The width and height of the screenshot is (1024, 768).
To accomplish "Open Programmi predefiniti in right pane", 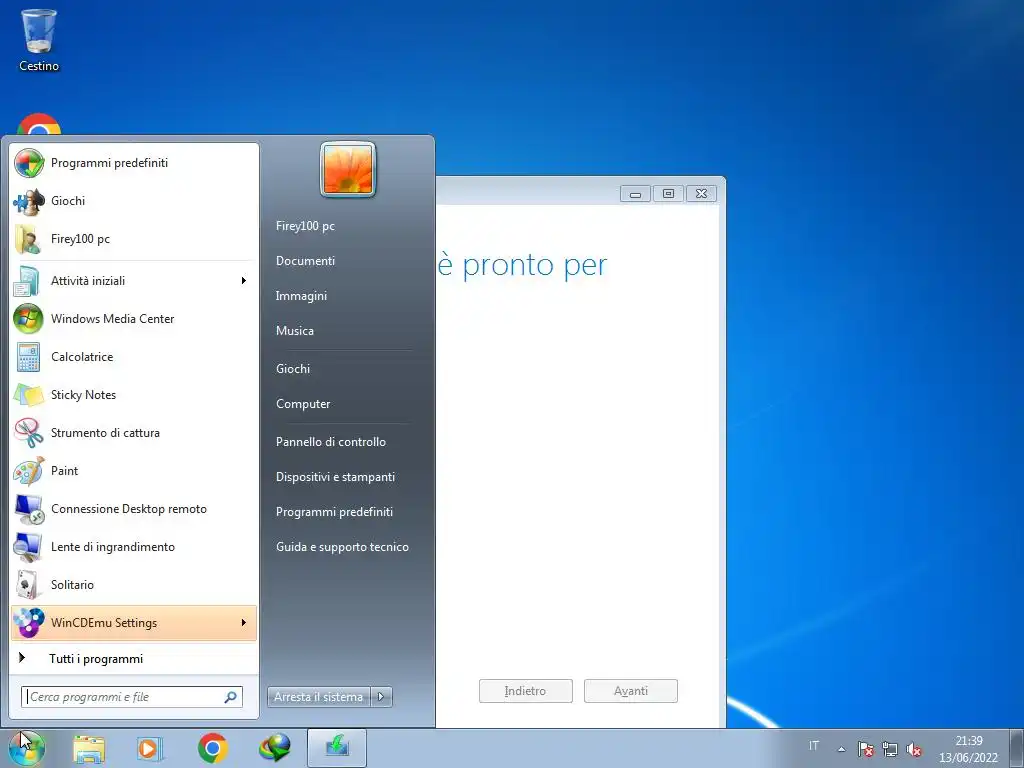I will pos(334,512).
